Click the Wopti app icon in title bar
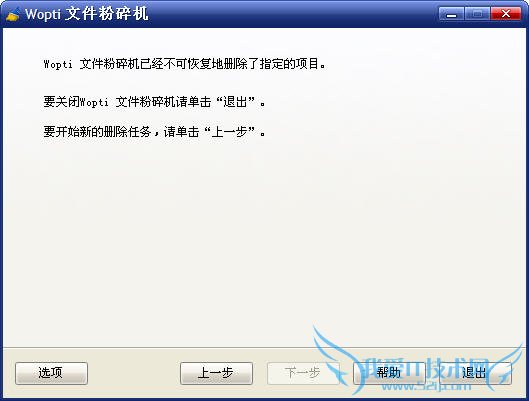This screenshot has width=529, height=401. pos(13,15)
